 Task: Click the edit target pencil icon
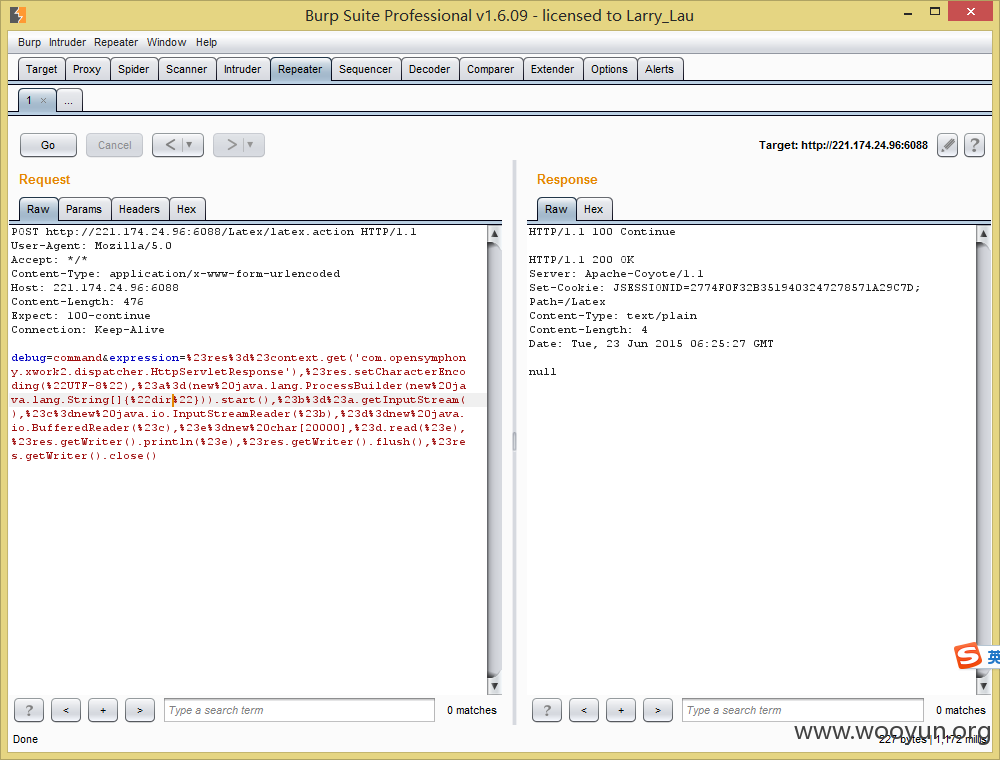coord(948,145)
